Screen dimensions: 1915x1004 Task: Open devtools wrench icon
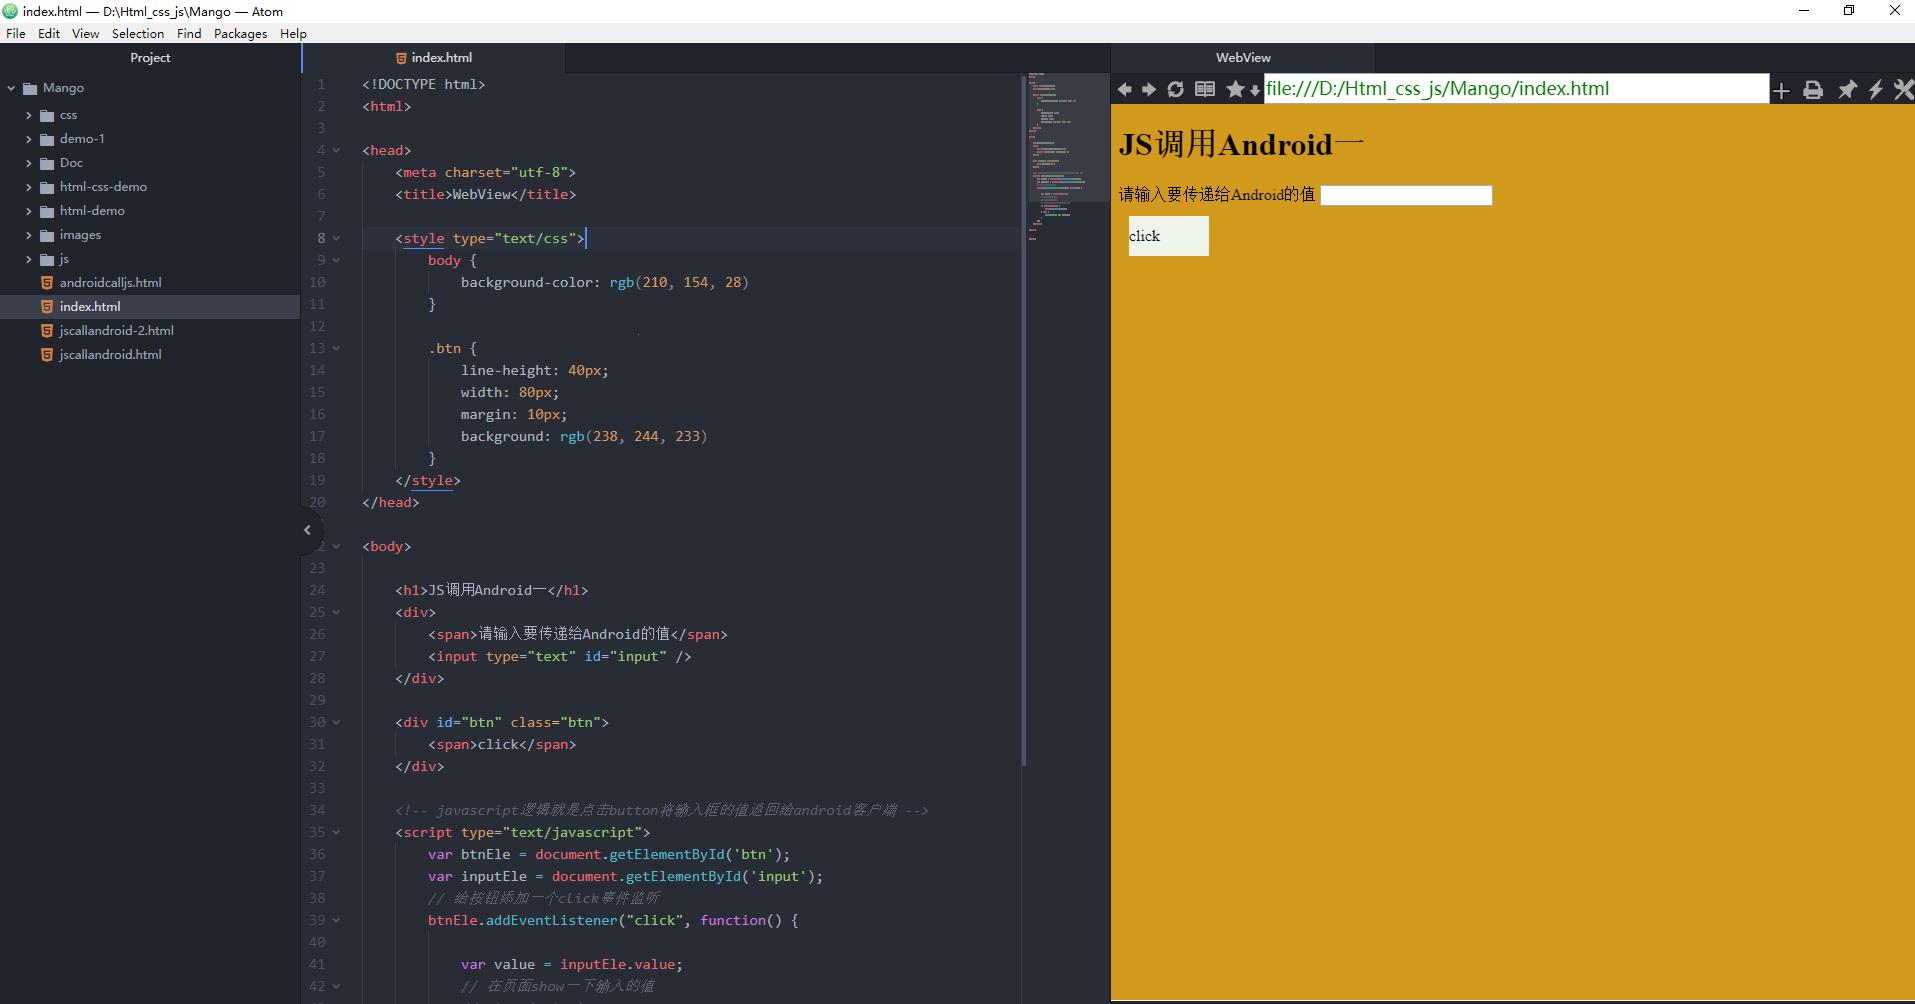(1903, 90)
